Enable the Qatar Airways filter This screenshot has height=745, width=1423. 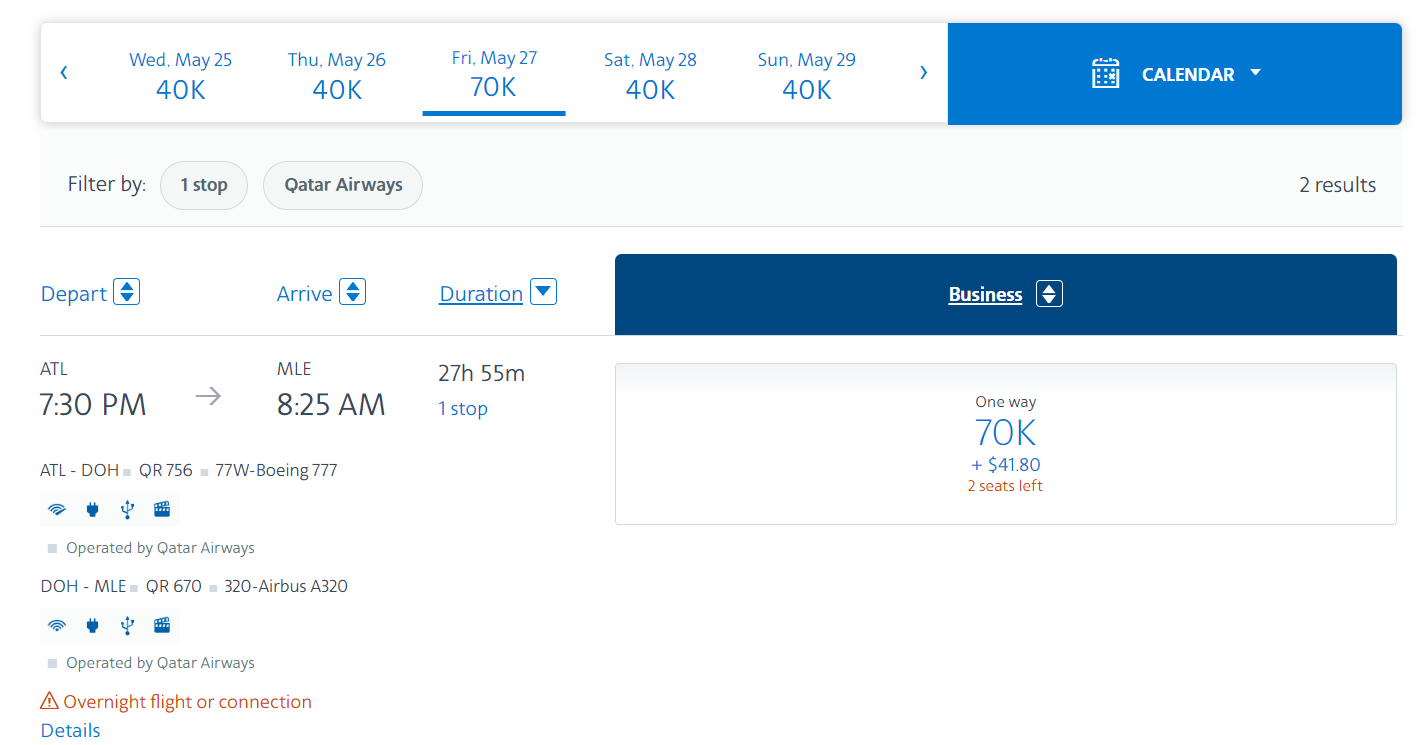pyautogui.click(x=342, y=185)
